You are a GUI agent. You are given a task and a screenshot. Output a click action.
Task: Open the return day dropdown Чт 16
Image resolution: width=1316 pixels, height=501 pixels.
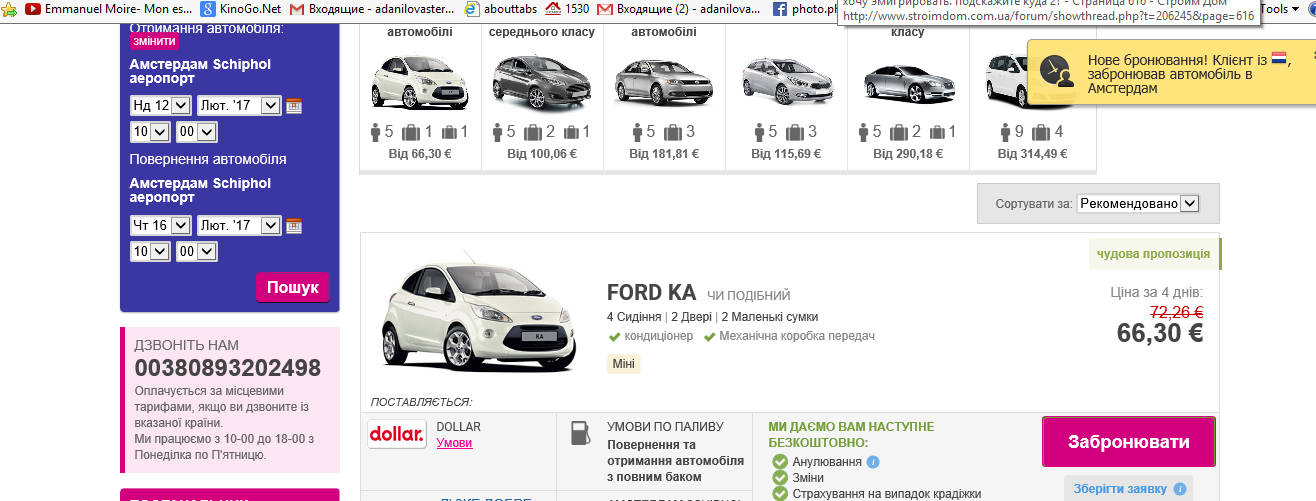[x=160, y=225]
